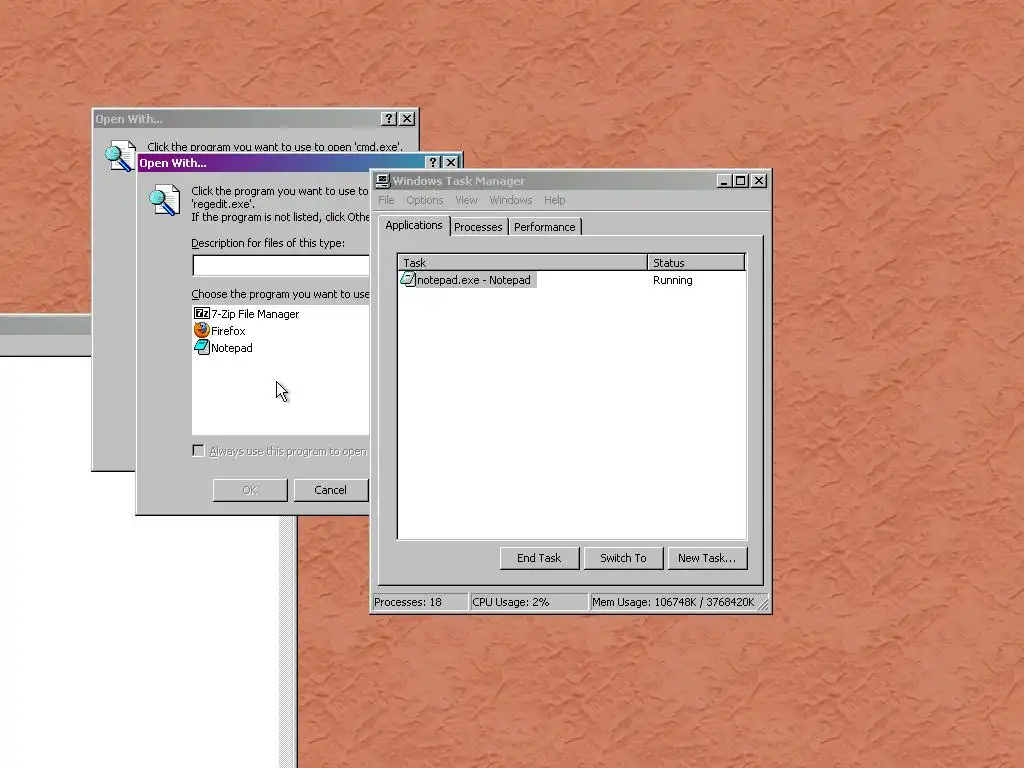Click 'CPU Usage: 2%' in status bar
This screenshot has width=1024, height=768.
click(x=528, y=602)
